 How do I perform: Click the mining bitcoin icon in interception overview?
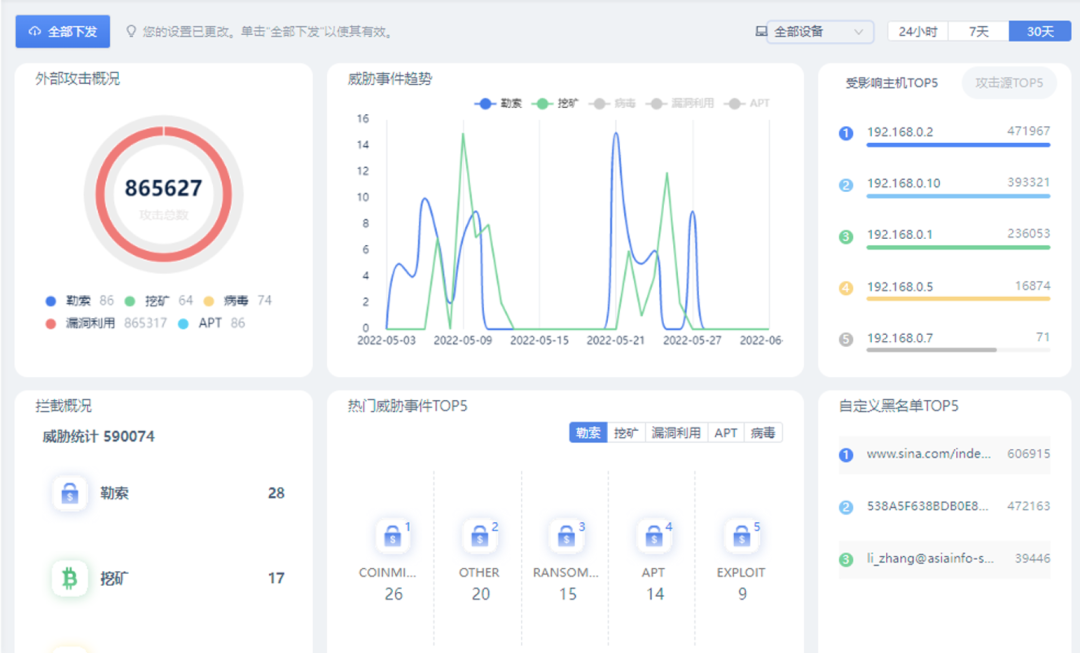click(70, 578)
